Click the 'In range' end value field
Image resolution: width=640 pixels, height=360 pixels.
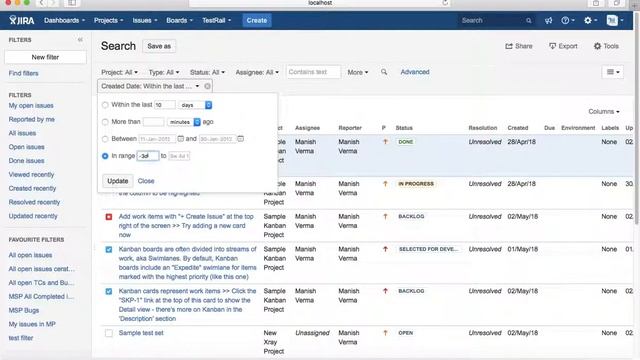tap(179, 156)
